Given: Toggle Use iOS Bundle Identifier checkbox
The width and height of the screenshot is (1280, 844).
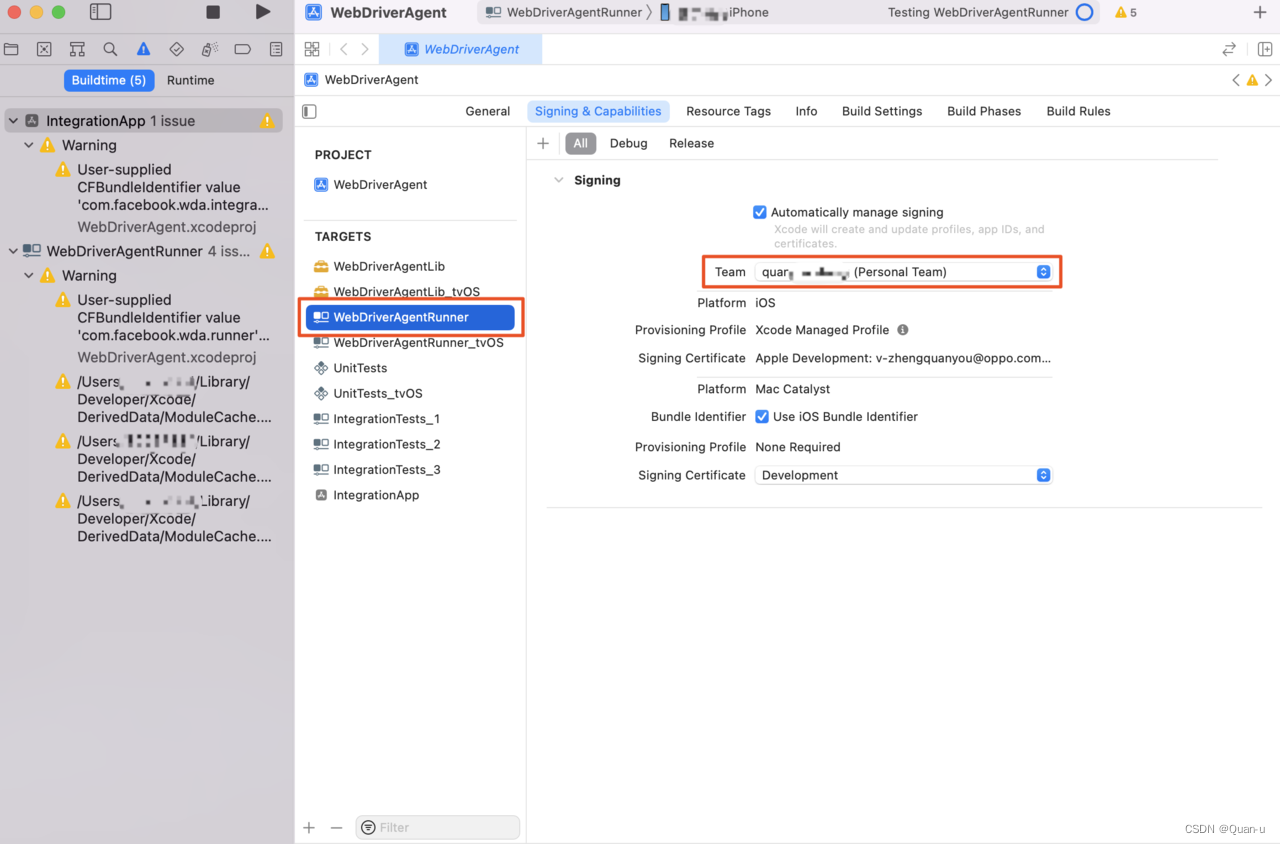Looking at the screenshot, I should point(762,416).
